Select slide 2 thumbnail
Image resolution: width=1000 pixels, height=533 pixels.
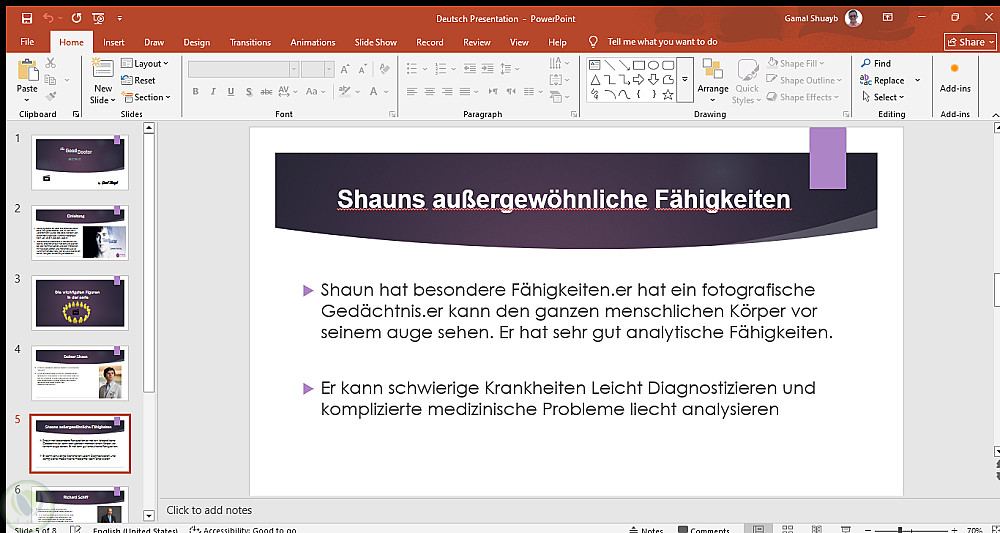(x=80, y=232)
